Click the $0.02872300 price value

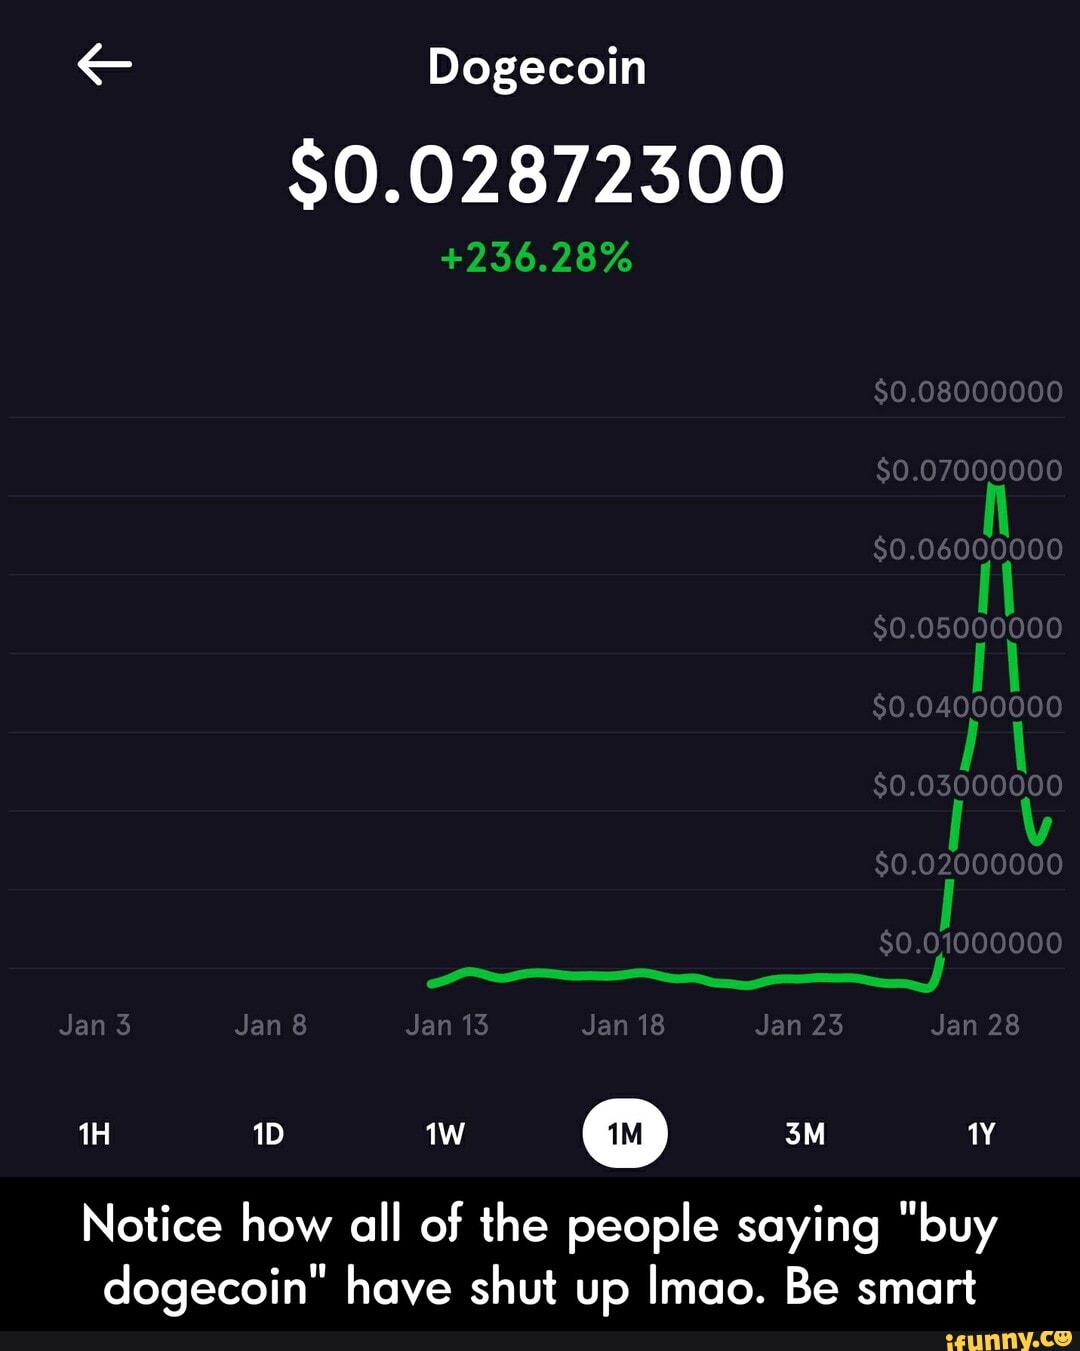537,174
